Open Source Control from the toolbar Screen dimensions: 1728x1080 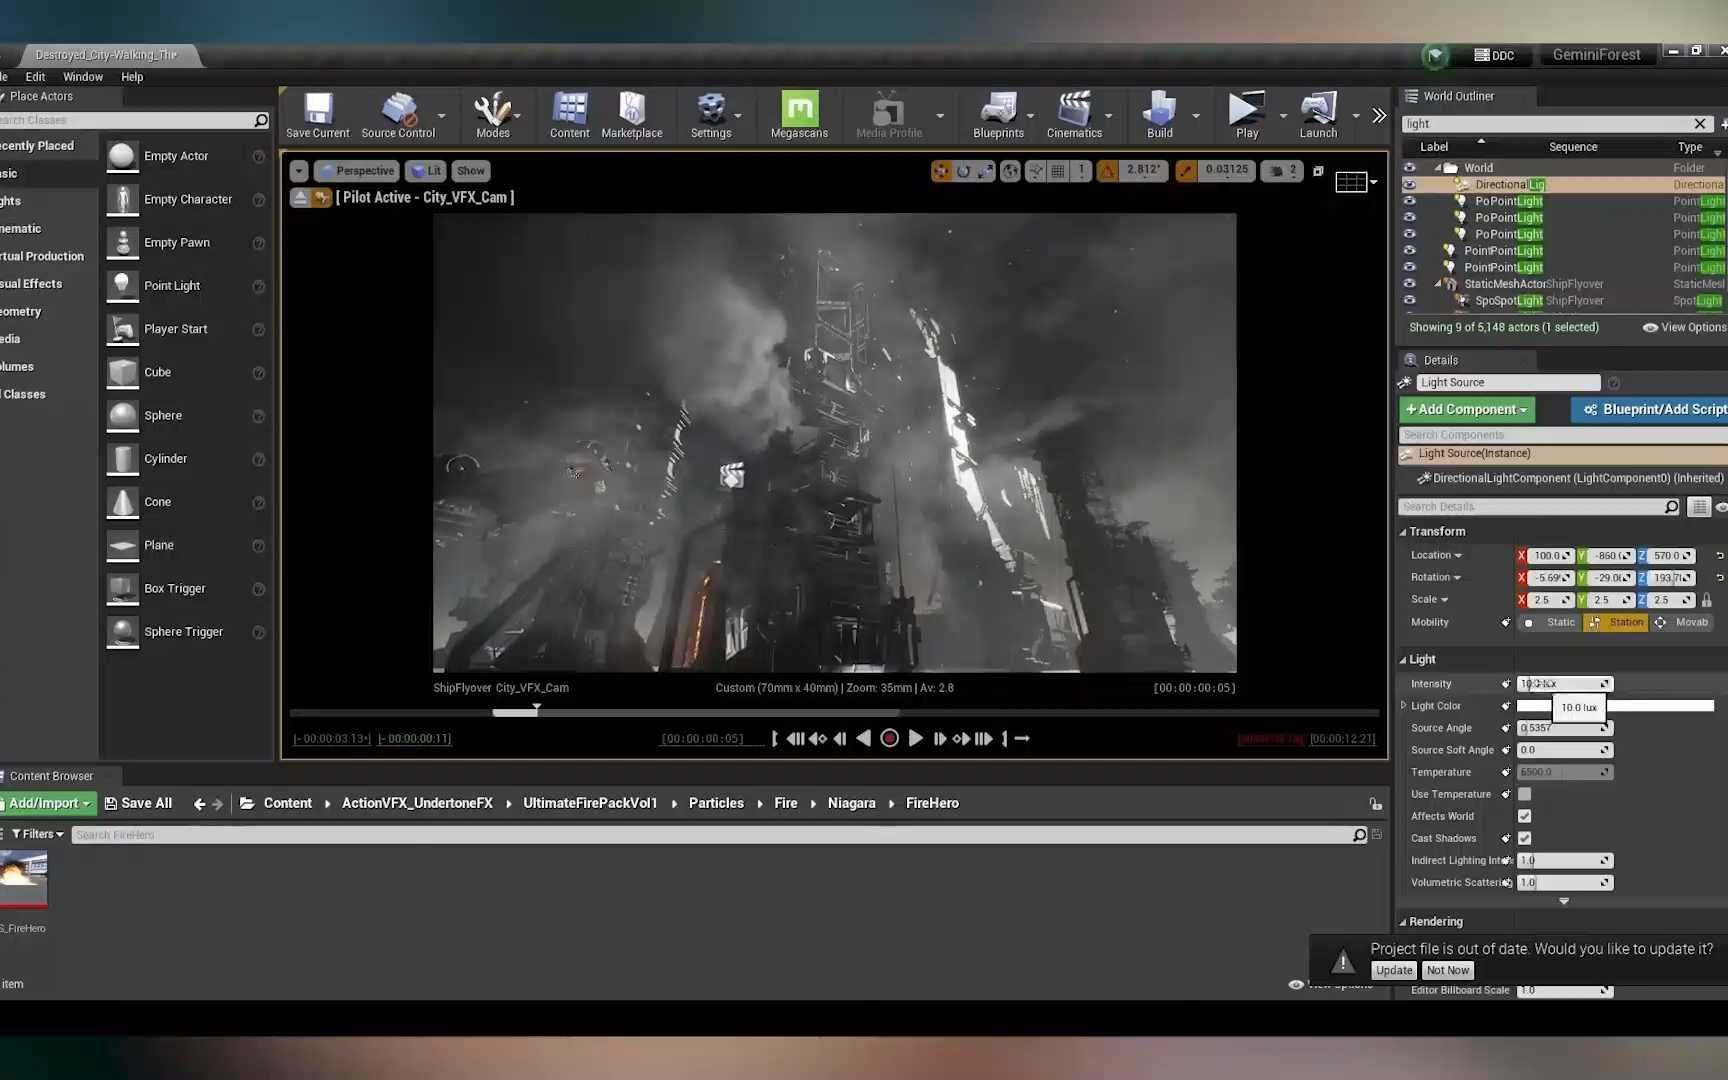[x=398, y=115]
